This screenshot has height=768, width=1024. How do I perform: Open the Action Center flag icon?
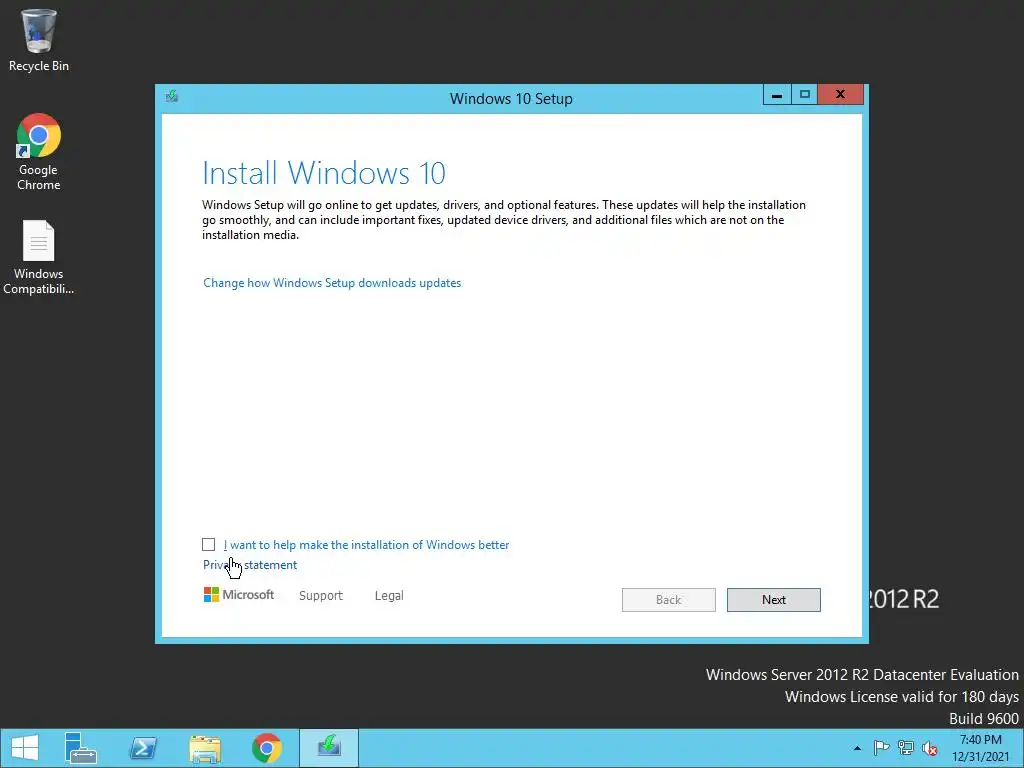point(881,748)
